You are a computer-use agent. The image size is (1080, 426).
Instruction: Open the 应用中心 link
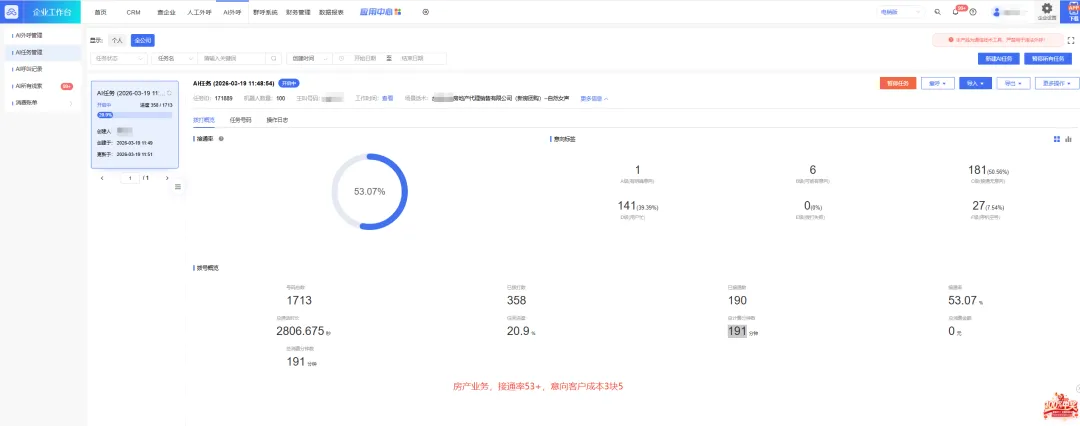pos(375,12)
